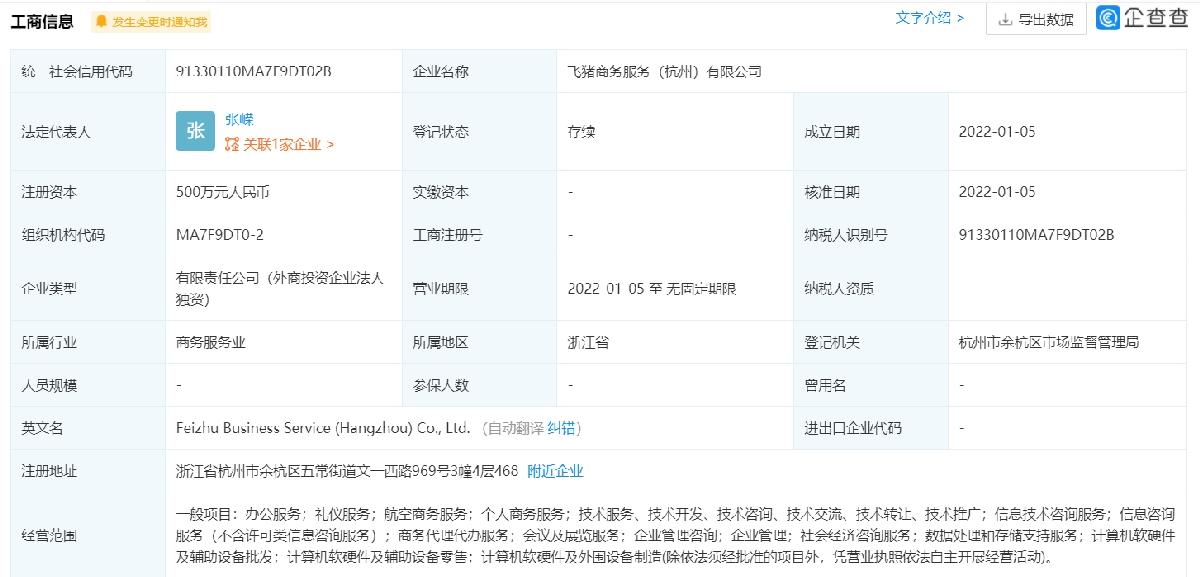The image size is (1200, 577).
Task: Click industry value 商务服务业
Action: point(210,342)
